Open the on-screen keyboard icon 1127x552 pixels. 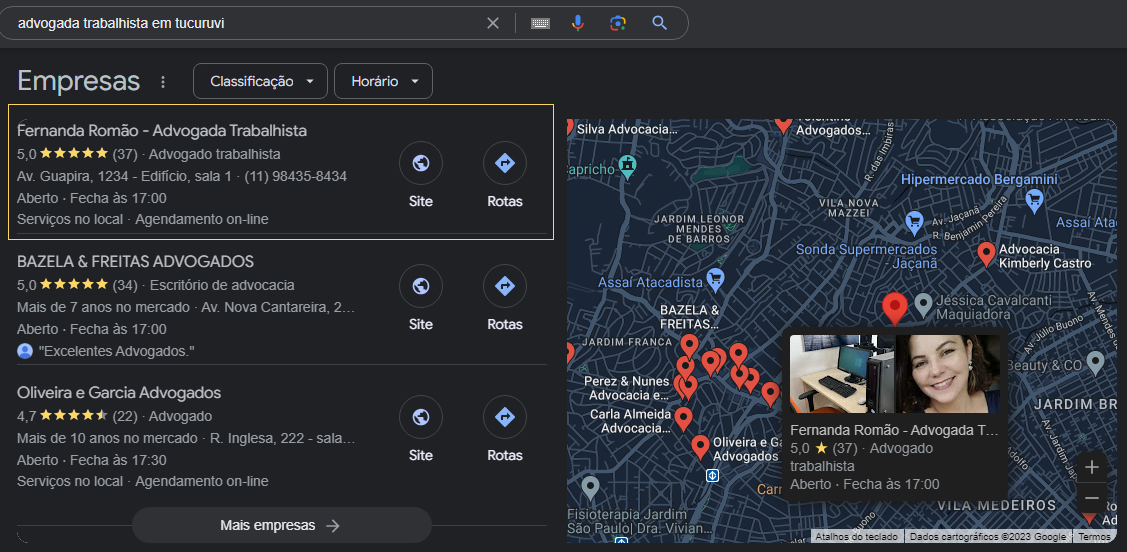540,23
